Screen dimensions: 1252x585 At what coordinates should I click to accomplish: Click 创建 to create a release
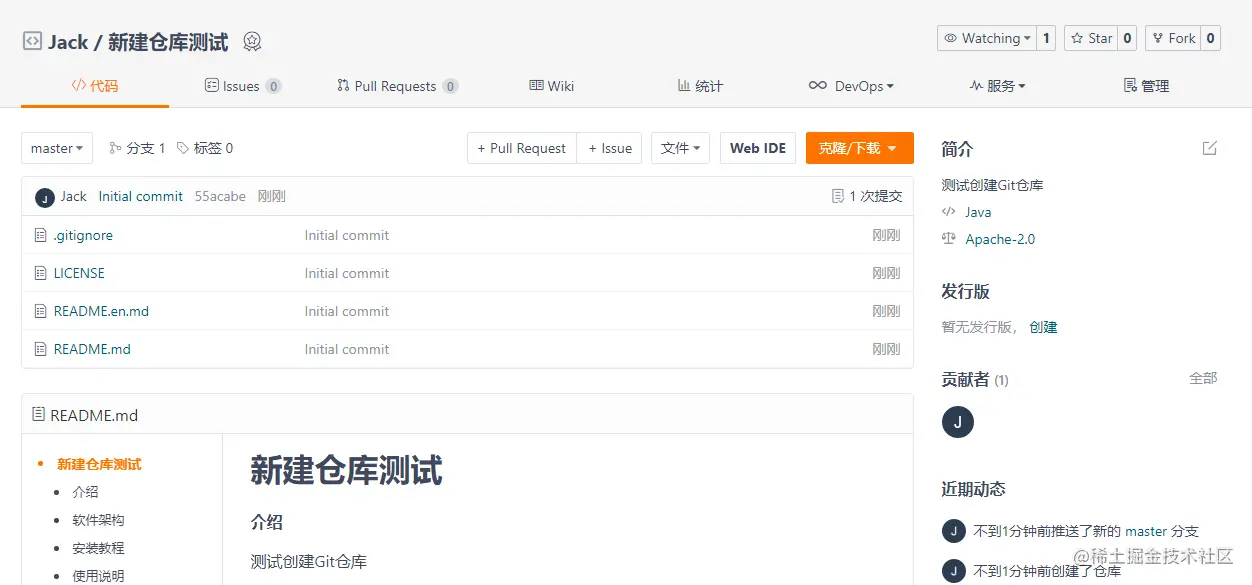point(1043,327)
